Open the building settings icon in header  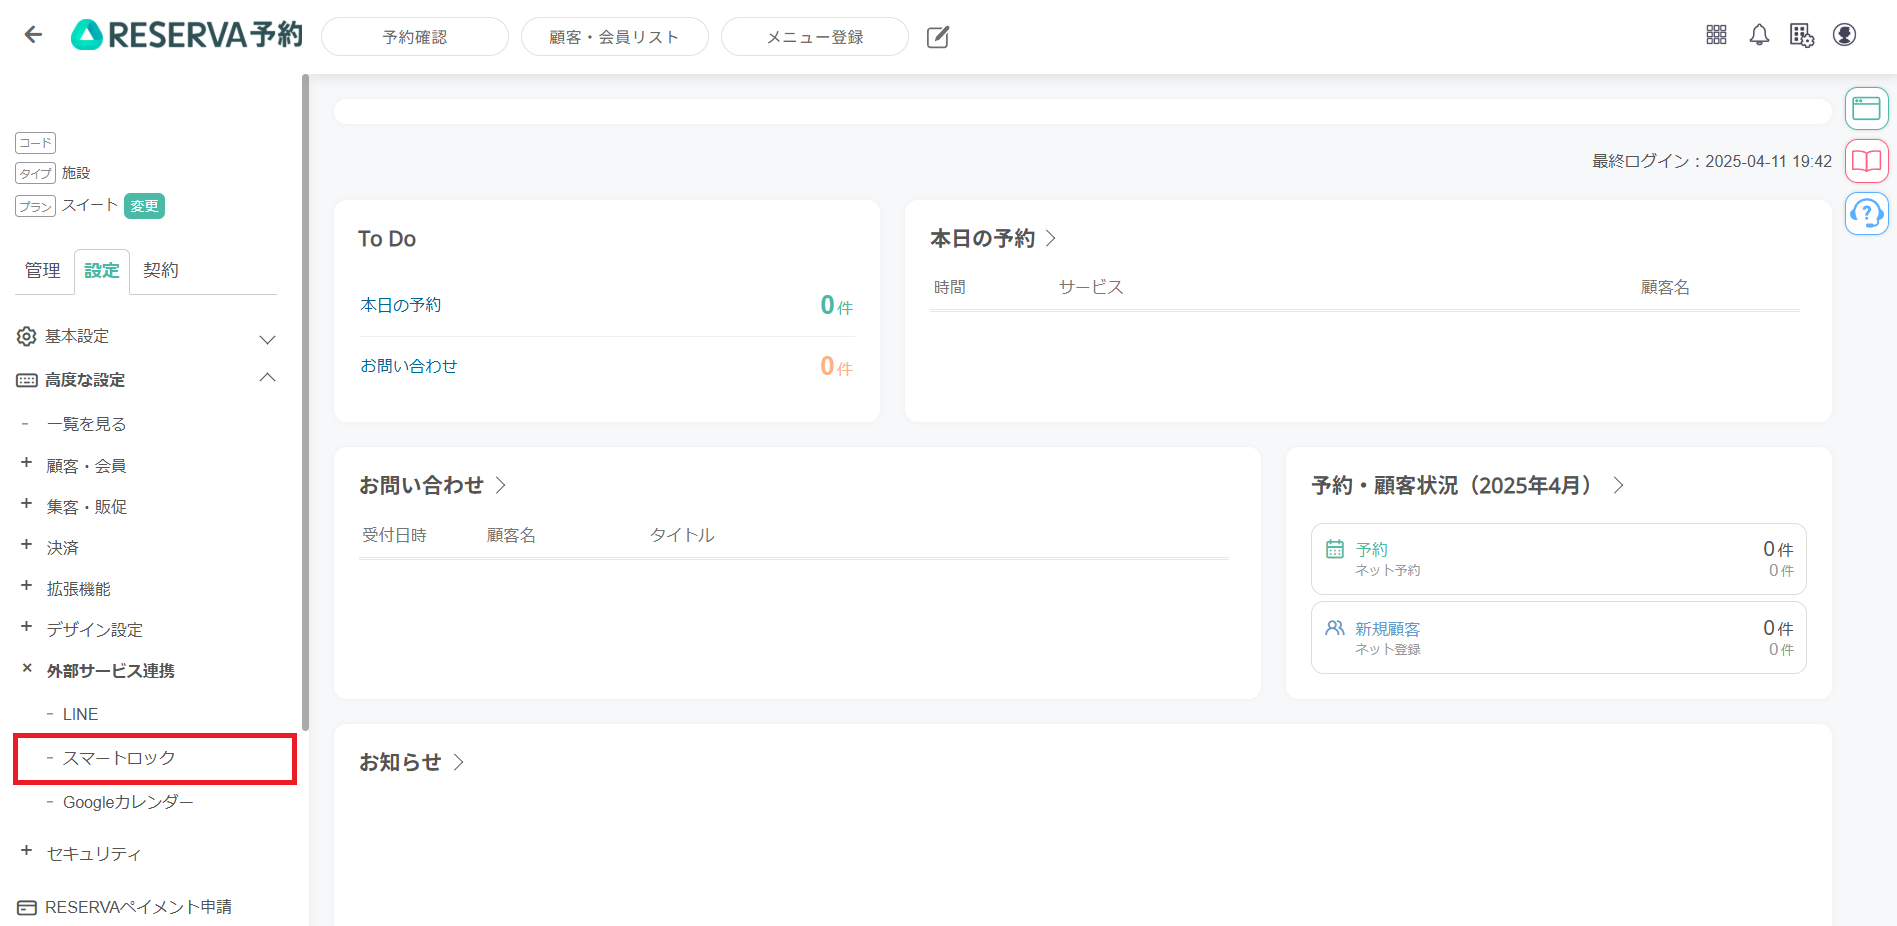tap(1801, 35)
